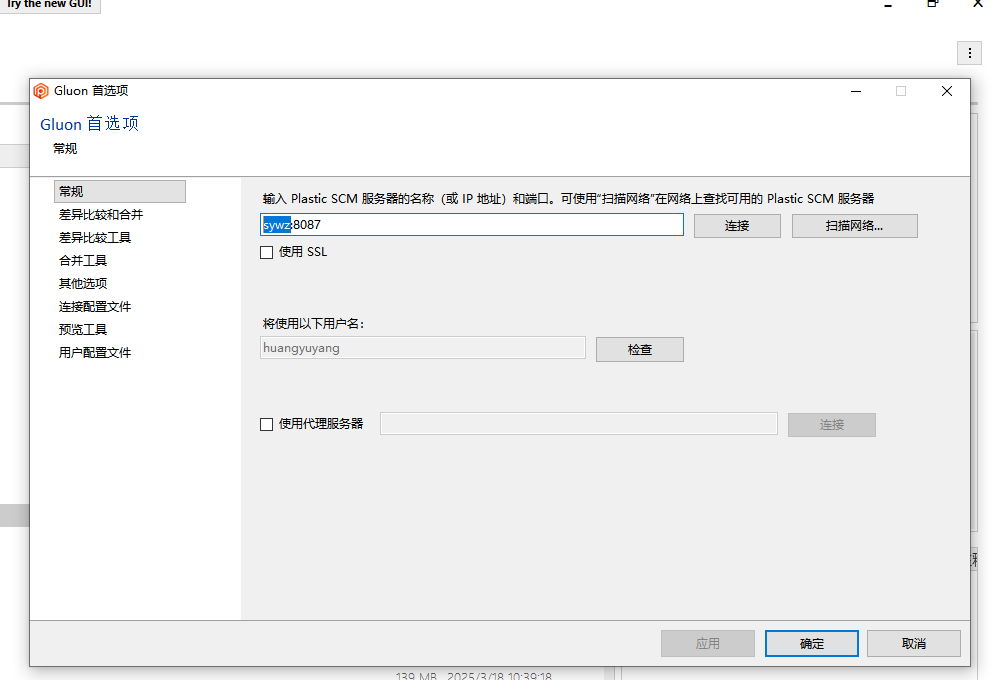Click the Gluon logo icon in title bar

(x=41, y=91)
